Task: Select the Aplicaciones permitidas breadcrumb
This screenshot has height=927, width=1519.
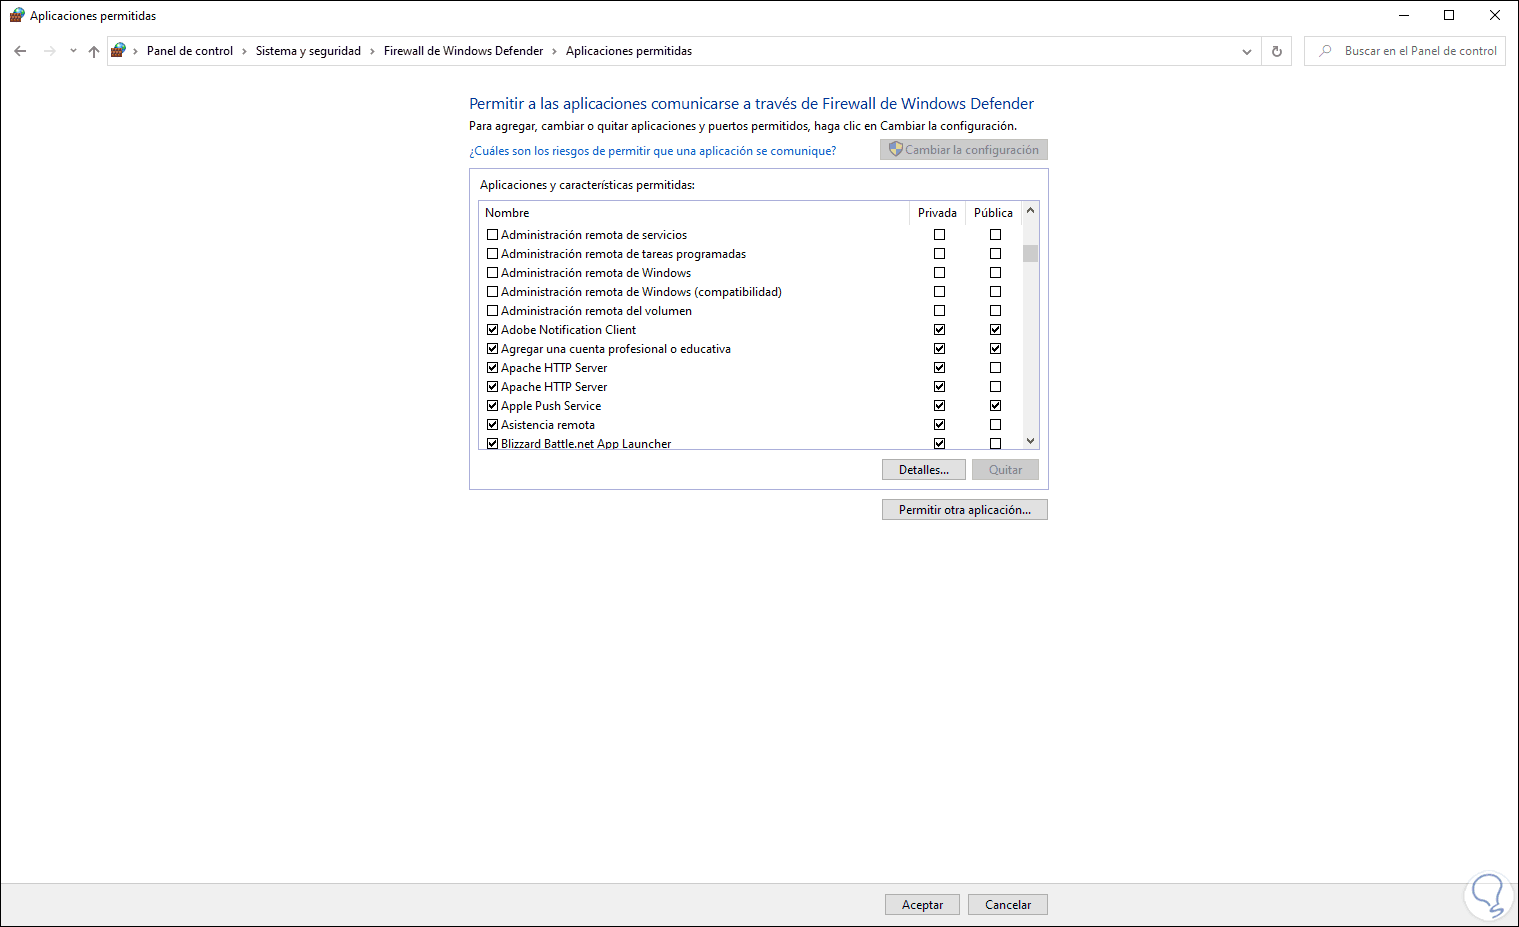Action: (629, 51)
